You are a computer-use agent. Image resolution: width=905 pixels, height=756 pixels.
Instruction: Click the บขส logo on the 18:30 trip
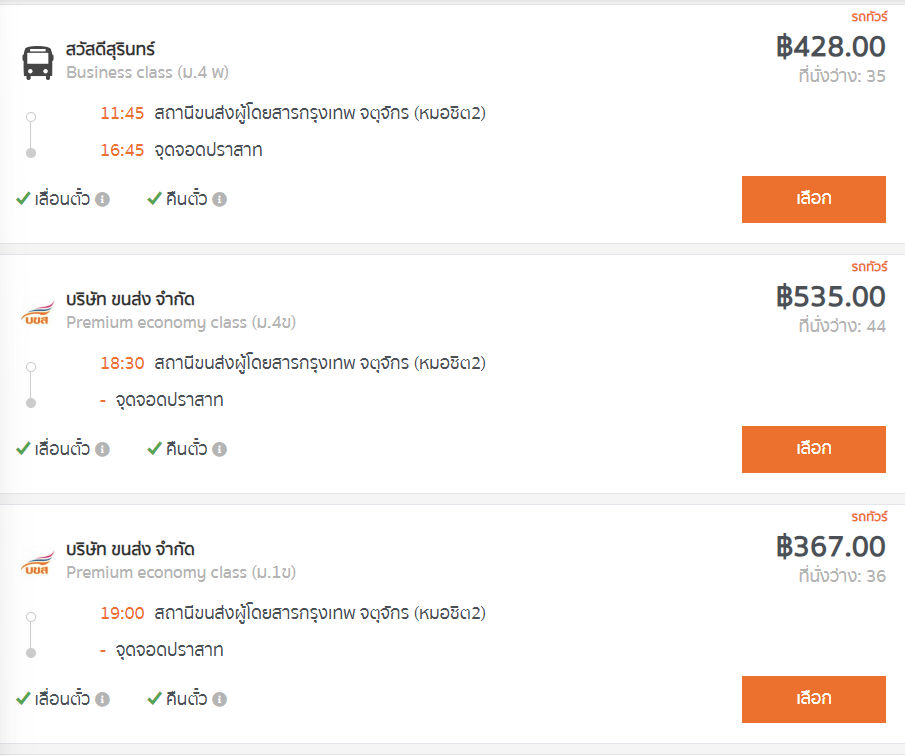pyautogui.click(x=38, y=311)
